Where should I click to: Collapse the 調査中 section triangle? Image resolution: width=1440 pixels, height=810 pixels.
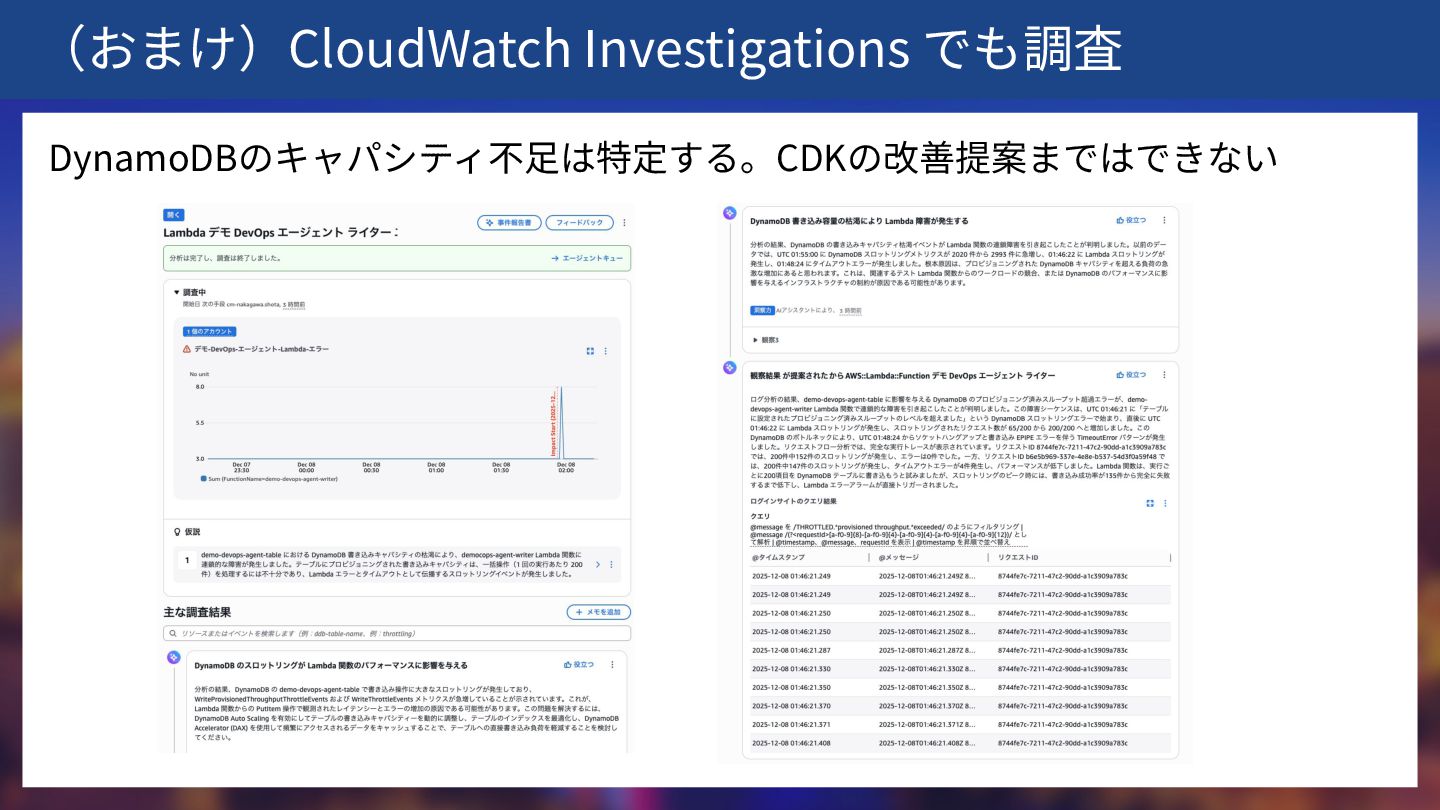(x=177, y=293)
